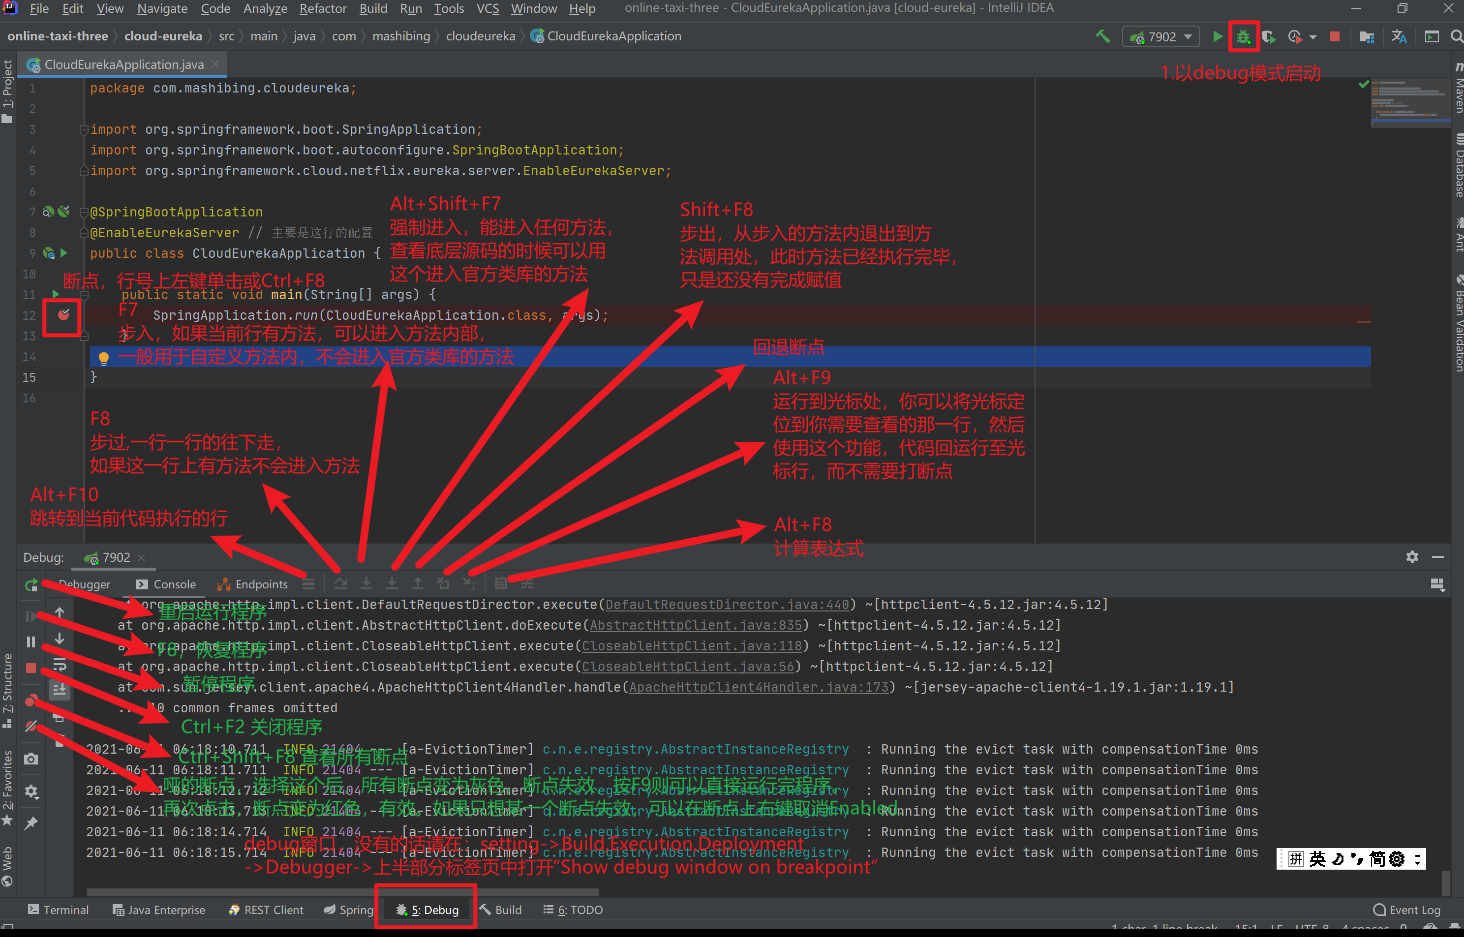Switch to the Debugger tab
The height and width of the screenshot is (937, 1464).
84,585
